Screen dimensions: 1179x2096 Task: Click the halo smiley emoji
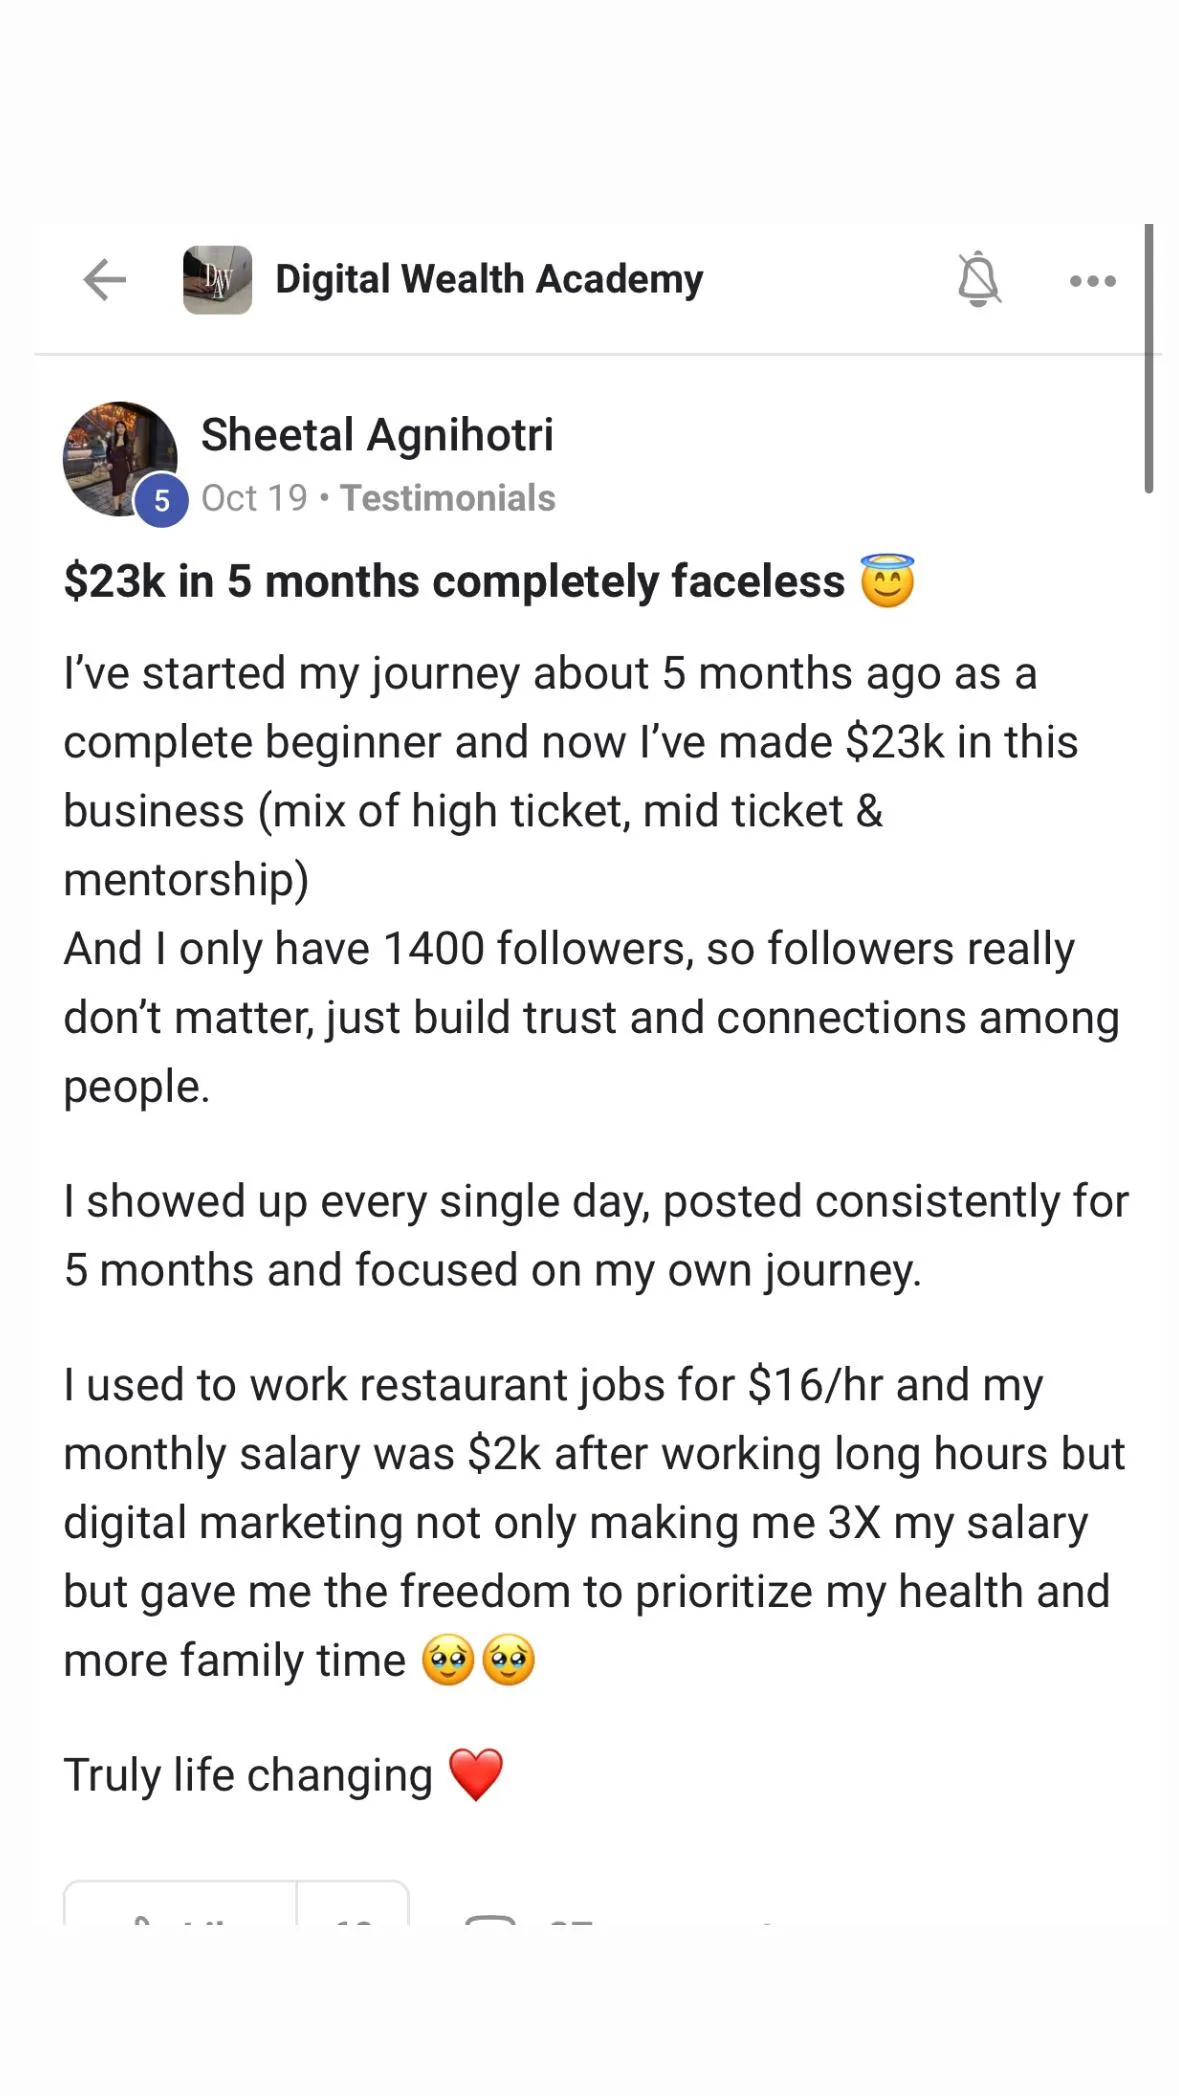click(888, 581)
